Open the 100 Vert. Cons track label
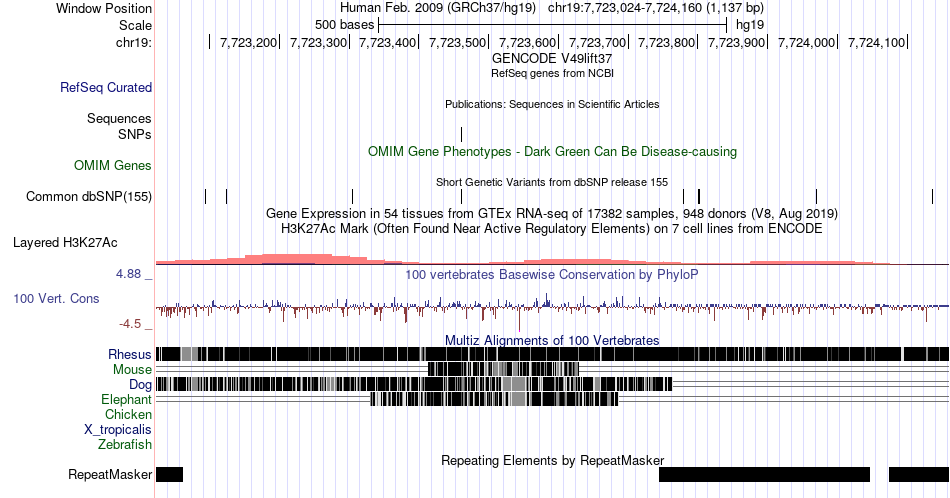The image size is (950, 498). 56,298
